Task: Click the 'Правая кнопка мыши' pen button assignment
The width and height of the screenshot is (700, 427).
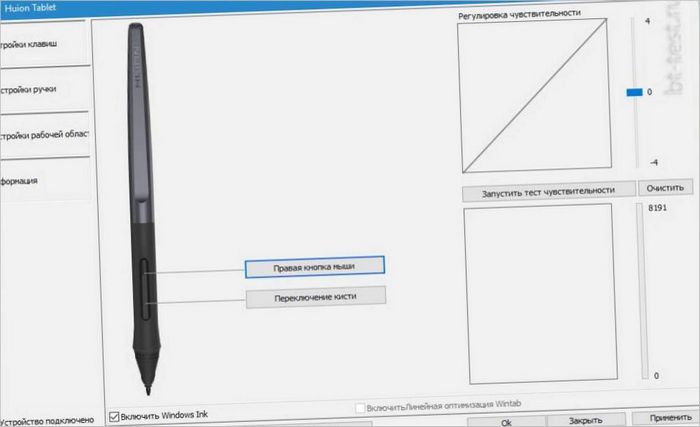Action: (x=314, y=267)
